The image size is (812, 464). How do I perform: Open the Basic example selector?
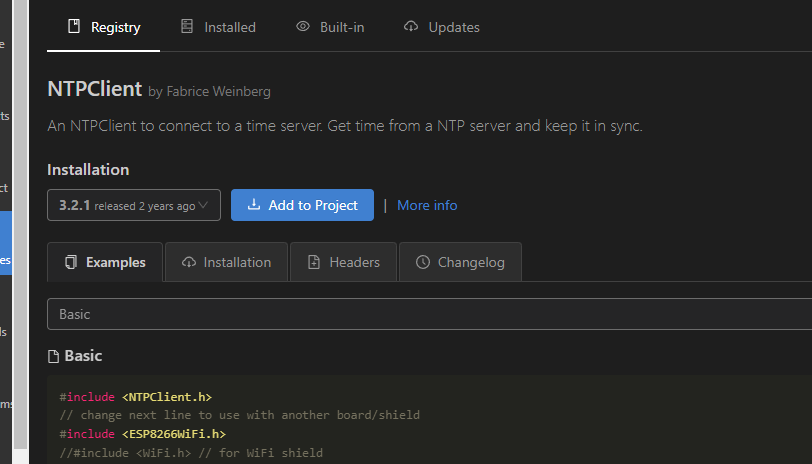[x=429, y=314]
